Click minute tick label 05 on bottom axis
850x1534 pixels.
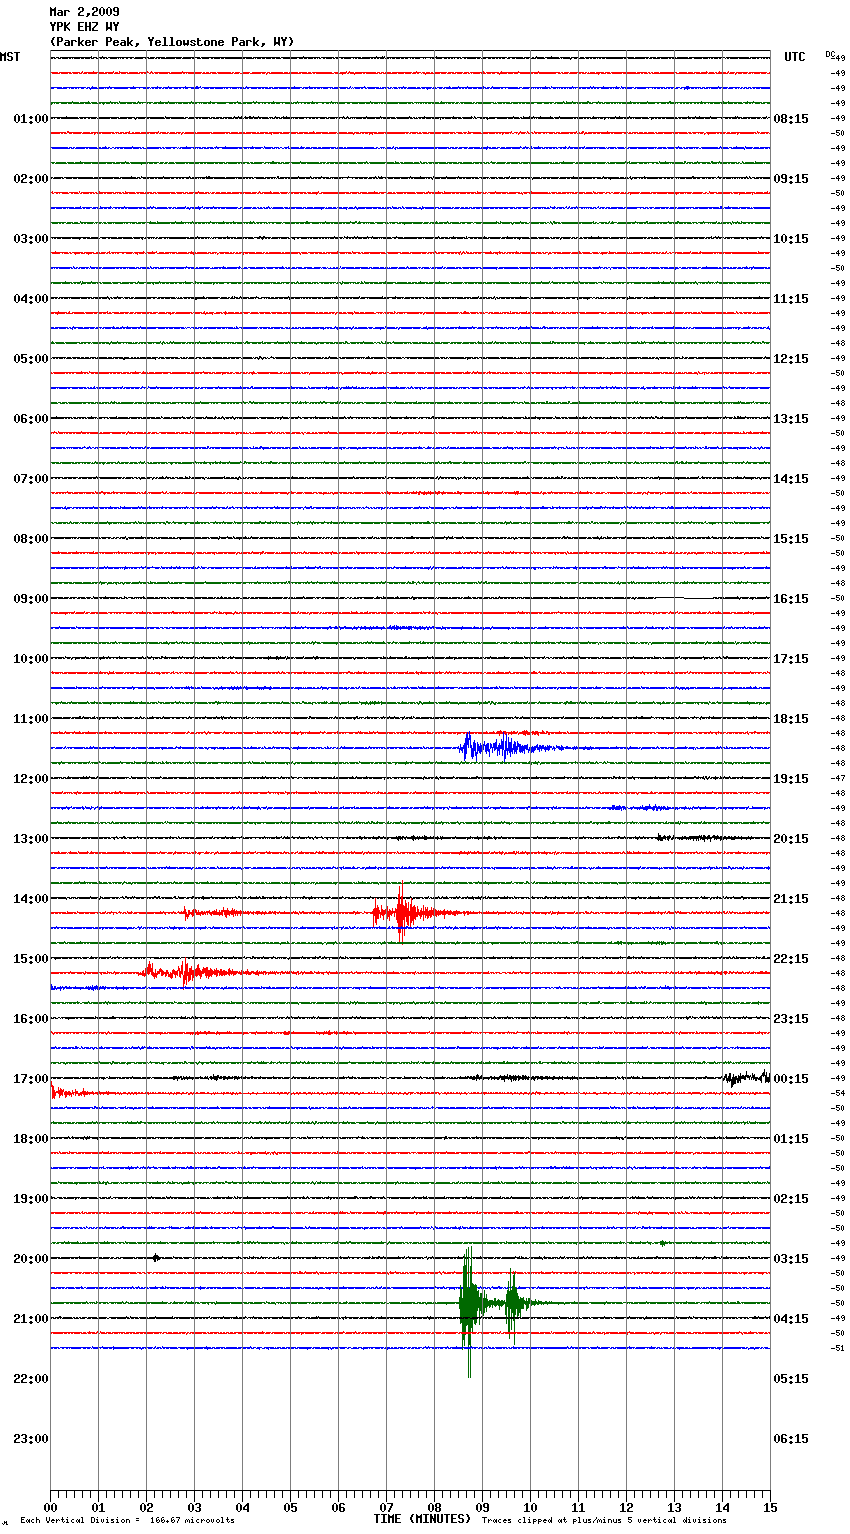(x=290, y=1507)
